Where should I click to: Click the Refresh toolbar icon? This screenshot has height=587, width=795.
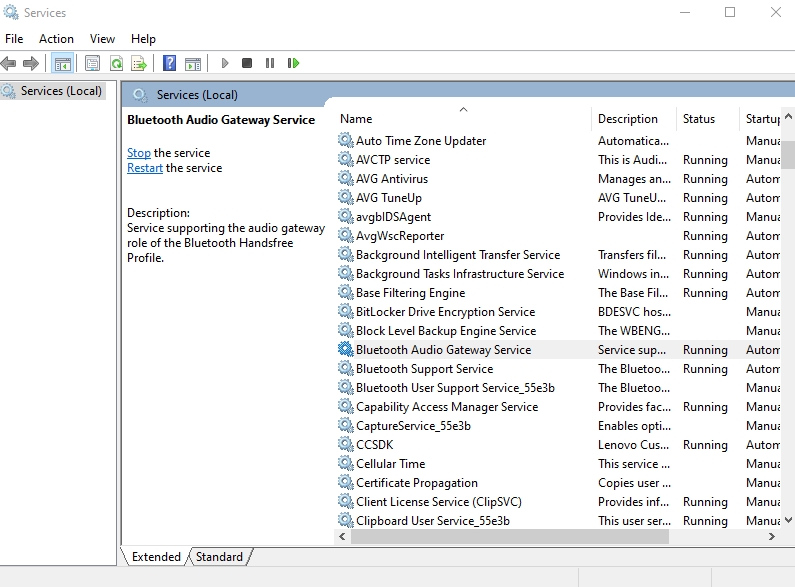(117, 63)
